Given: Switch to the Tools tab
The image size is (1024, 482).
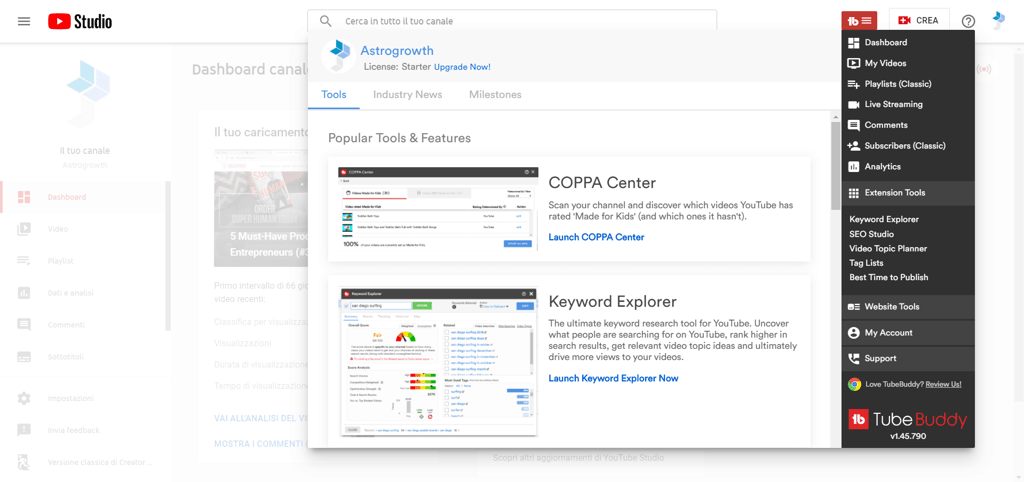Looking at the screenshot, I should pyautogui.click(x=334, y=95).
